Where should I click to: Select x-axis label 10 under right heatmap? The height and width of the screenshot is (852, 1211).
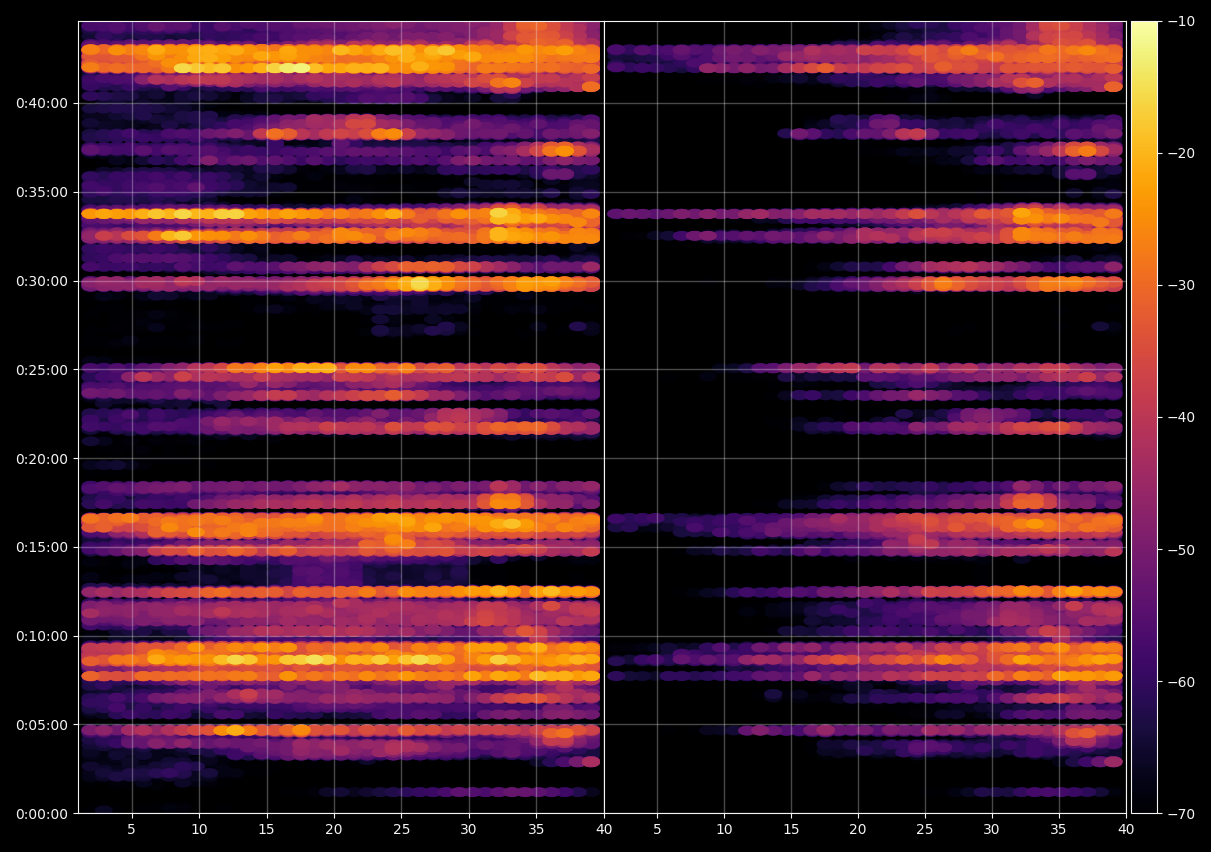[724, 829]
